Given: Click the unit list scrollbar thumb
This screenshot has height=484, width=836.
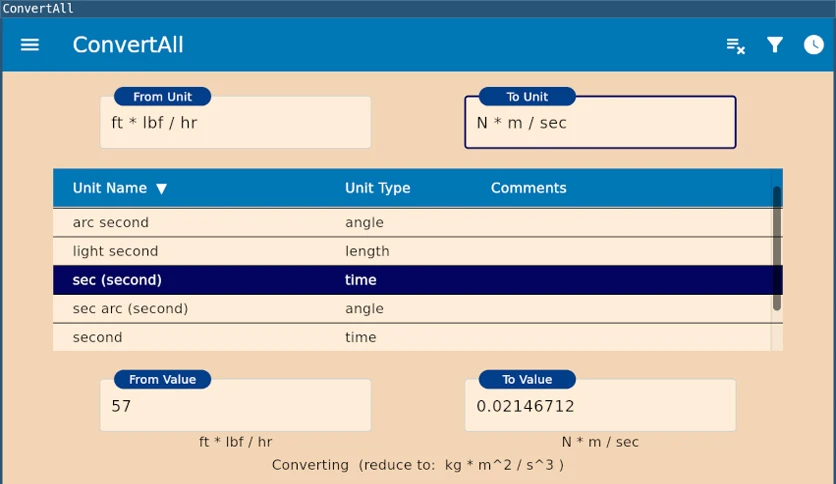Looking at the screenshot, I should click(777, 248).
